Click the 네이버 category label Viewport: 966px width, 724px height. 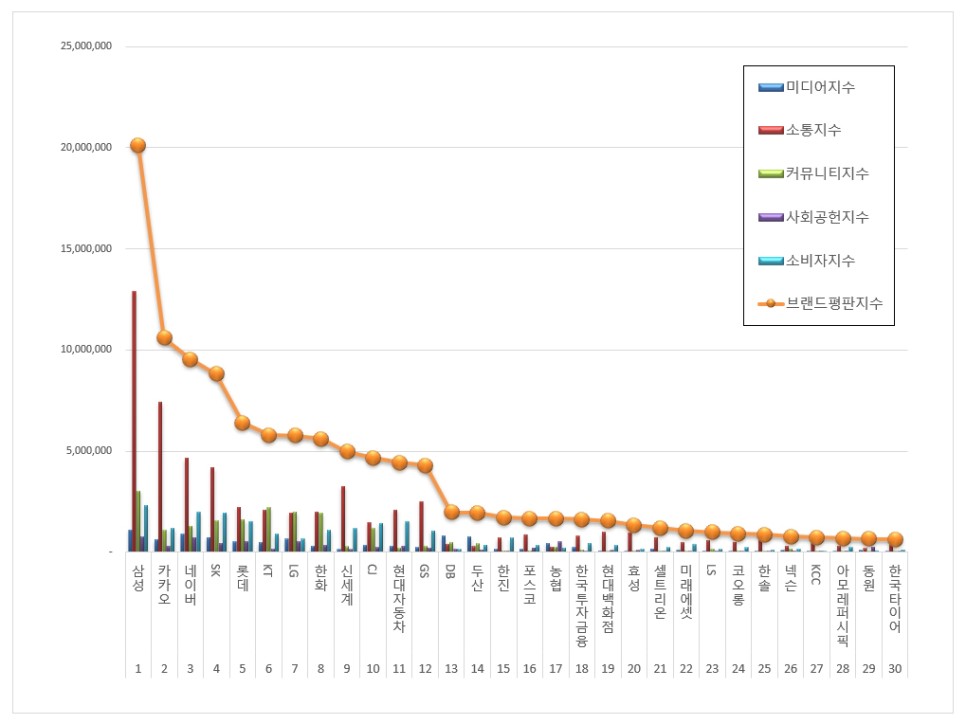point(190,585)
